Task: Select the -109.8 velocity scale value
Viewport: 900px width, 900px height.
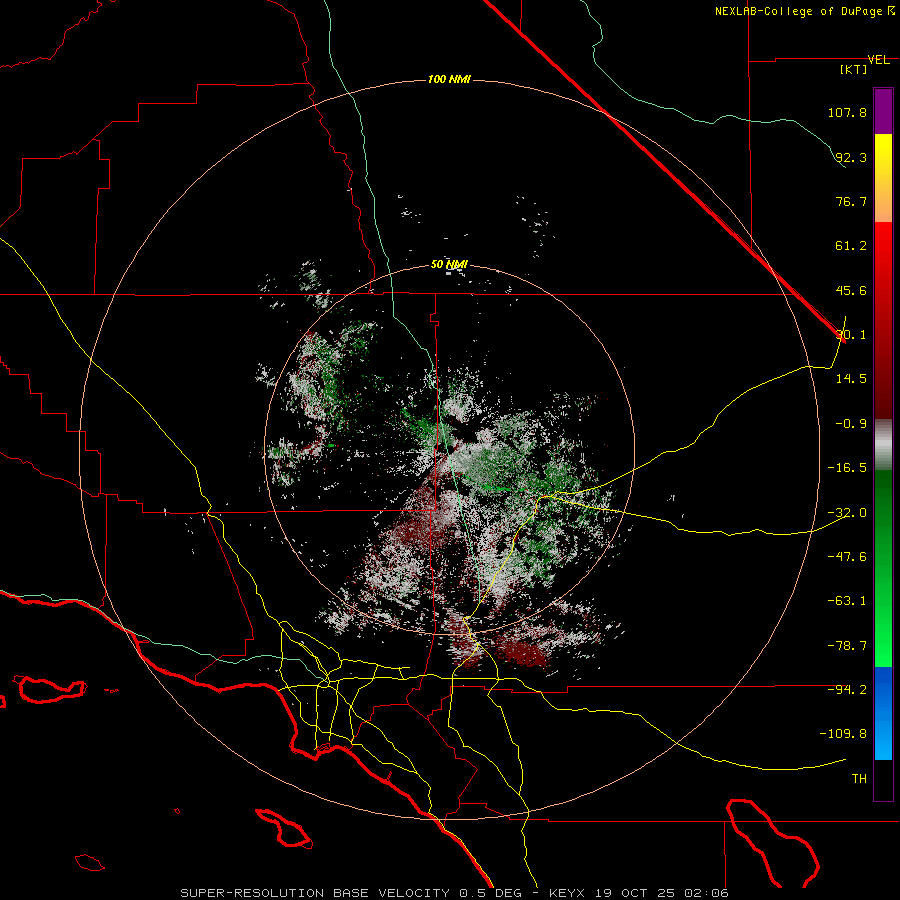Action: pos(843,734)
